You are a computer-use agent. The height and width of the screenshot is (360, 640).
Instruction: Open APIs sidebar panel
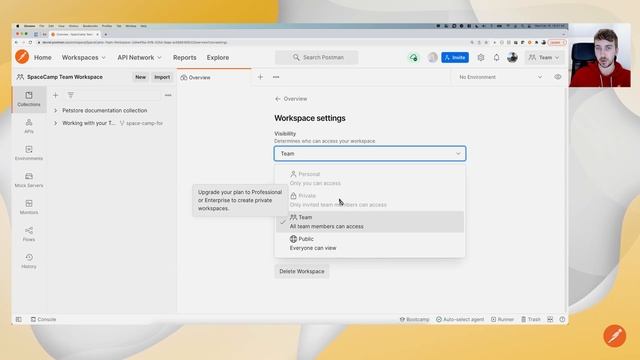[29, 126]
